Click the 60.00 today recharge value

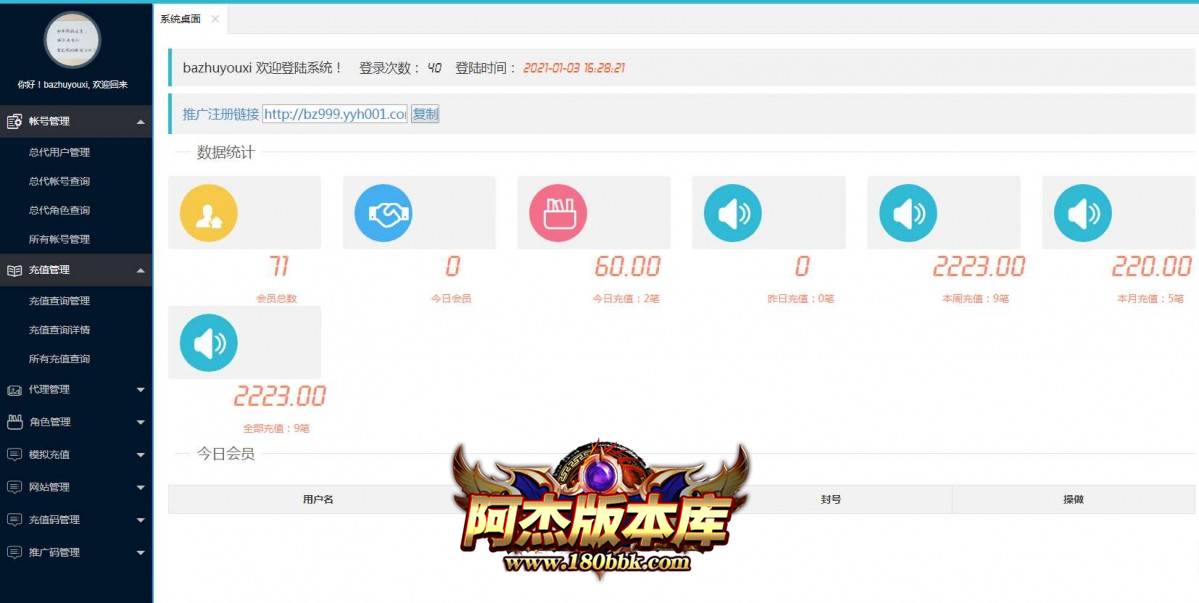point(627,267)
